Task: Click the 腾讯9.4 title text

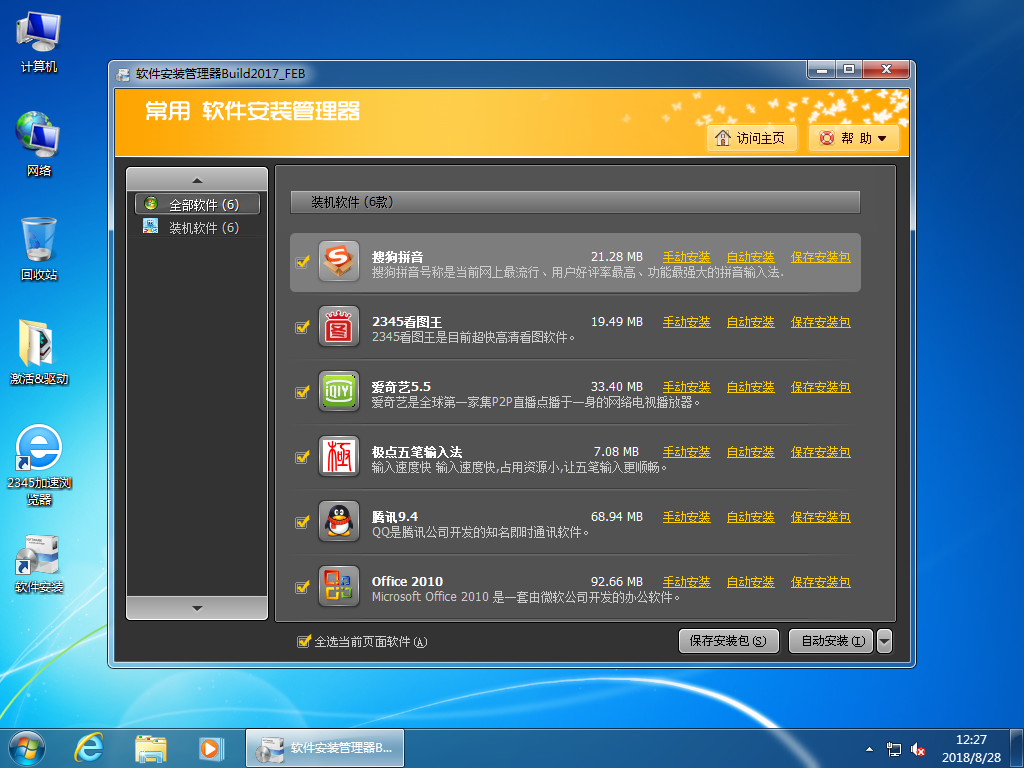Action: [x=394, y=517]
